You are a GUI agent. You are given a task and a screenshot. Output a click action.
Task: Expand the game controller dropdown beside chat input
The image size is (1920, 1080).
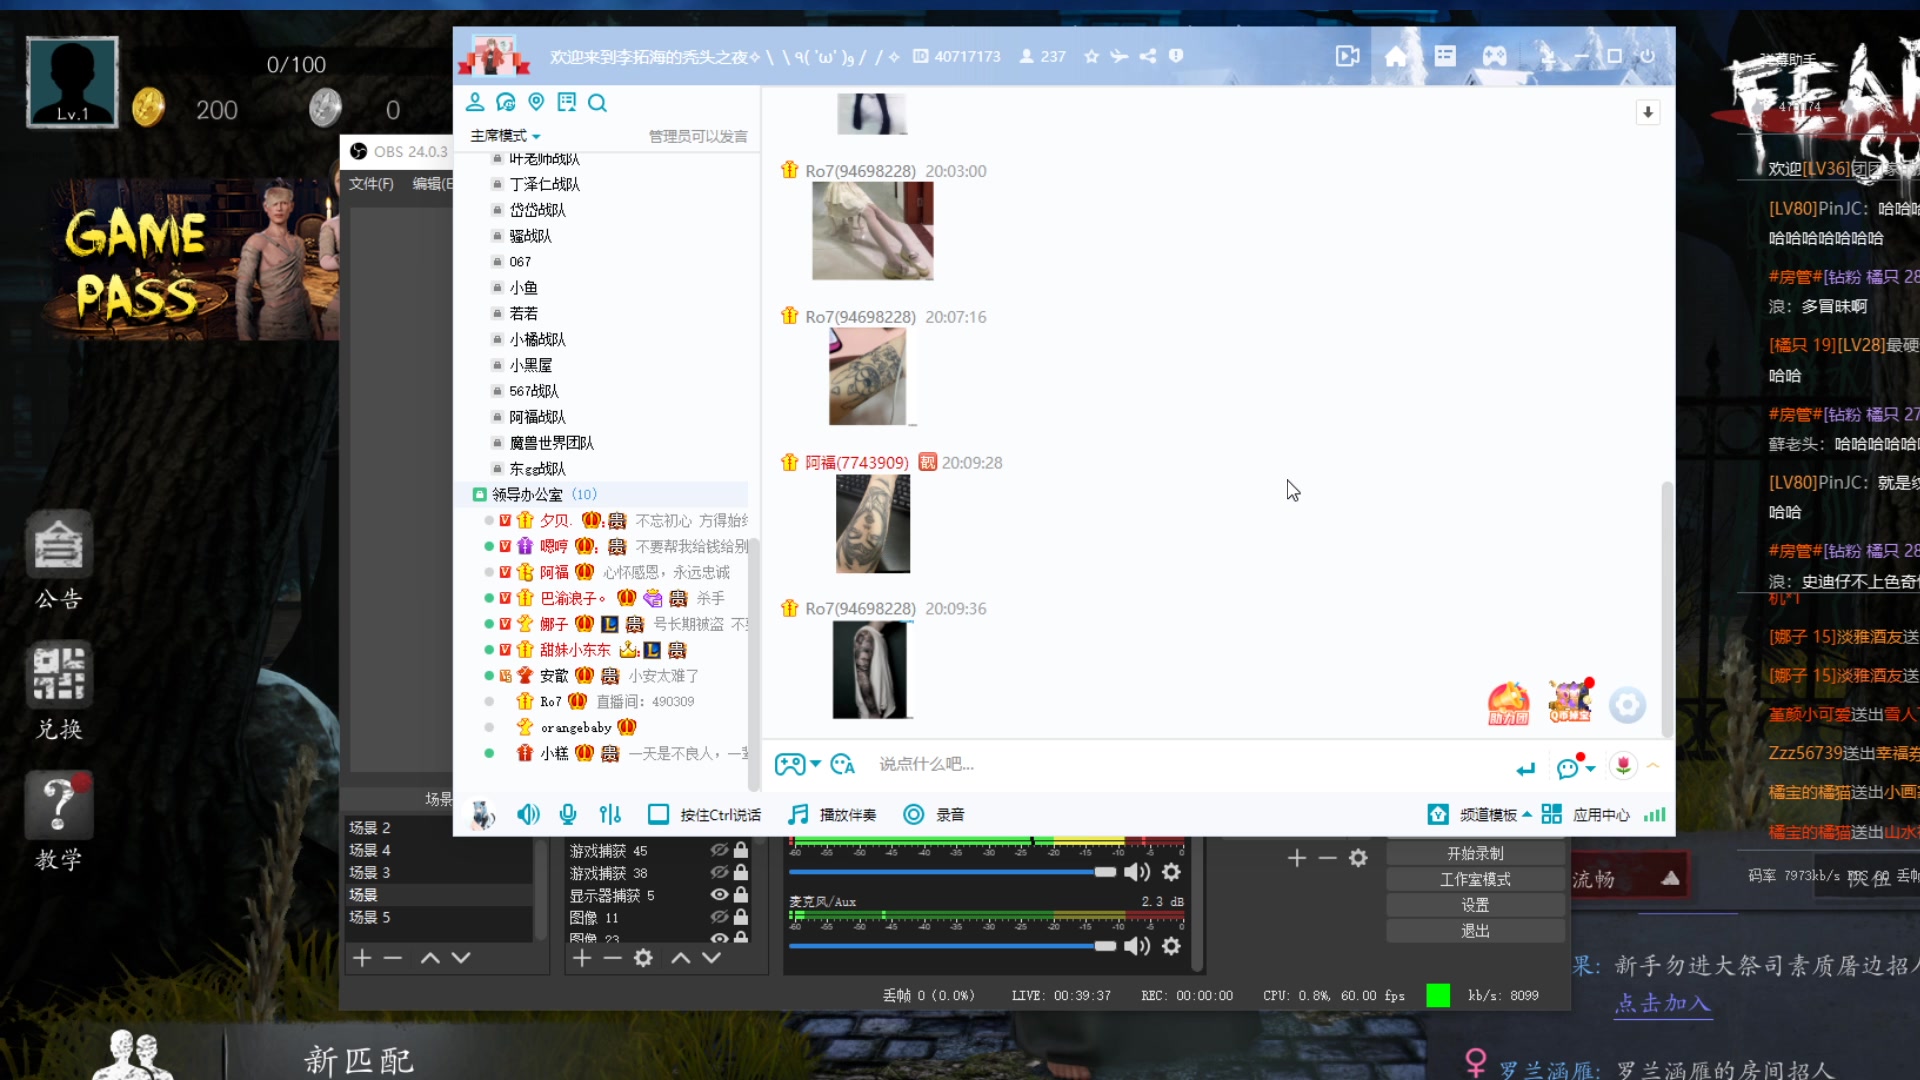coord(815,764)
